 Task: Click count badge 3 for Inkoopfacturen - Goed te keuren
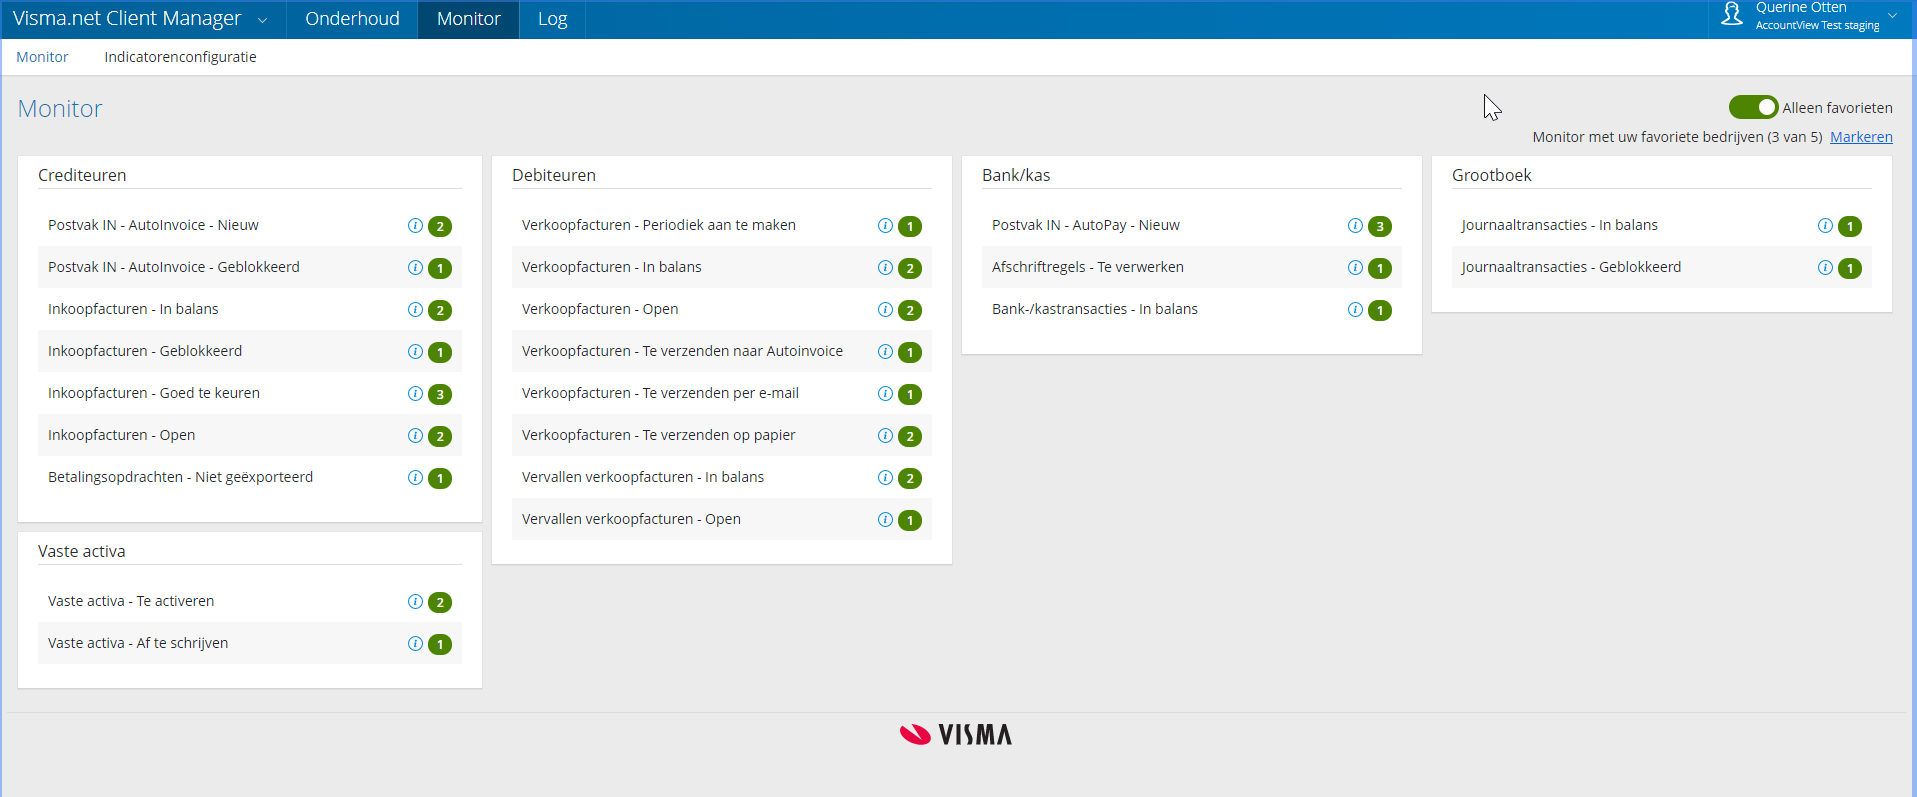[440, 394]
